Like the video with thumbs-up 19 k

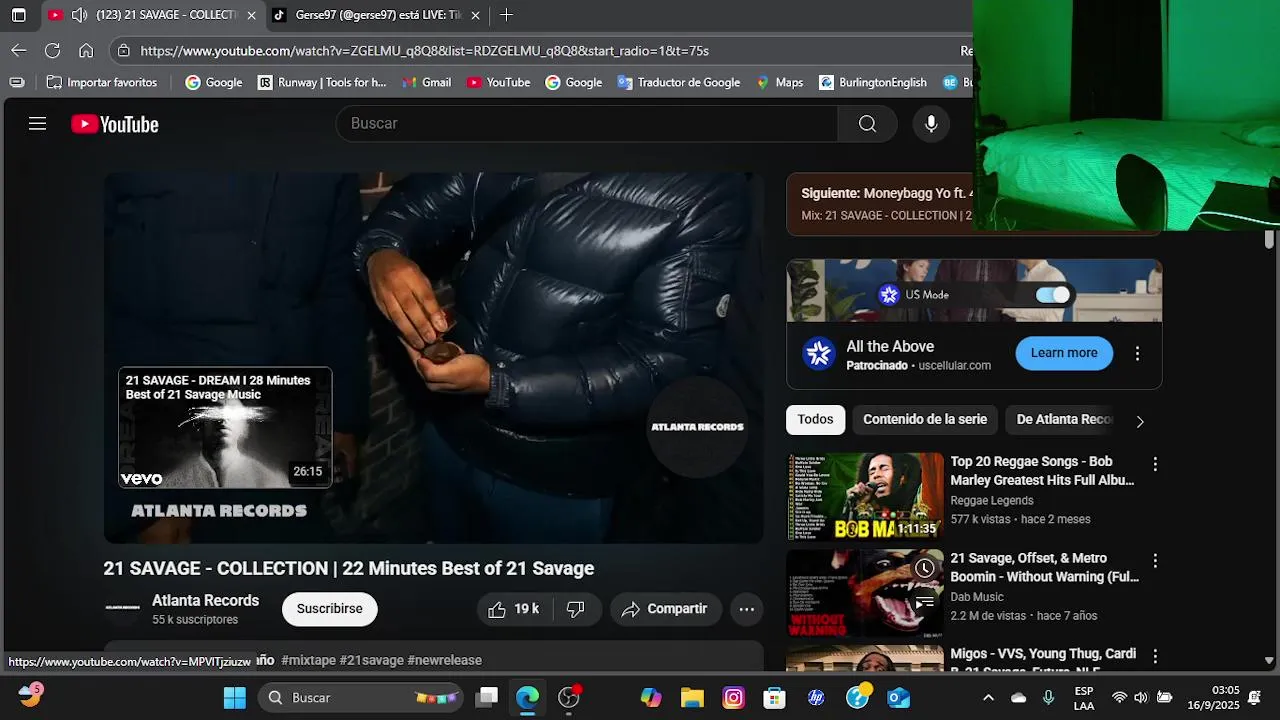click(514, 609)
